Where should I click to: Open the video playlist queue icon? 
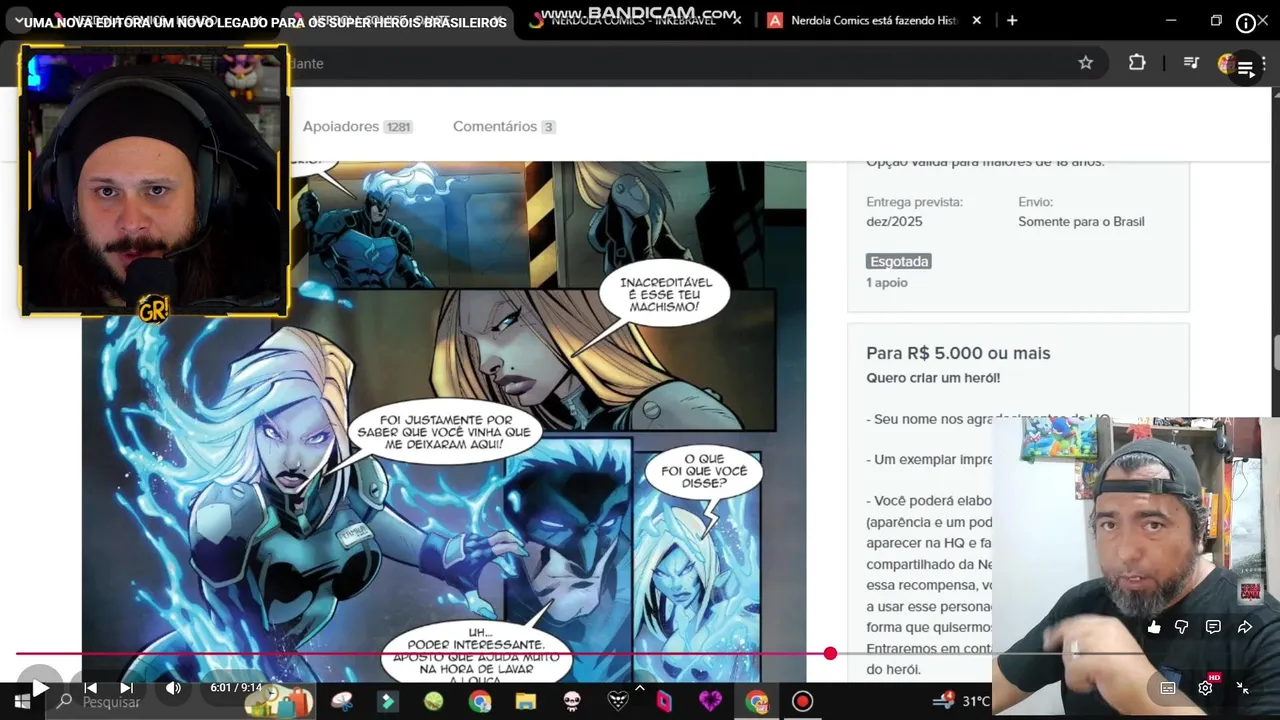(x=1246, y=68)
